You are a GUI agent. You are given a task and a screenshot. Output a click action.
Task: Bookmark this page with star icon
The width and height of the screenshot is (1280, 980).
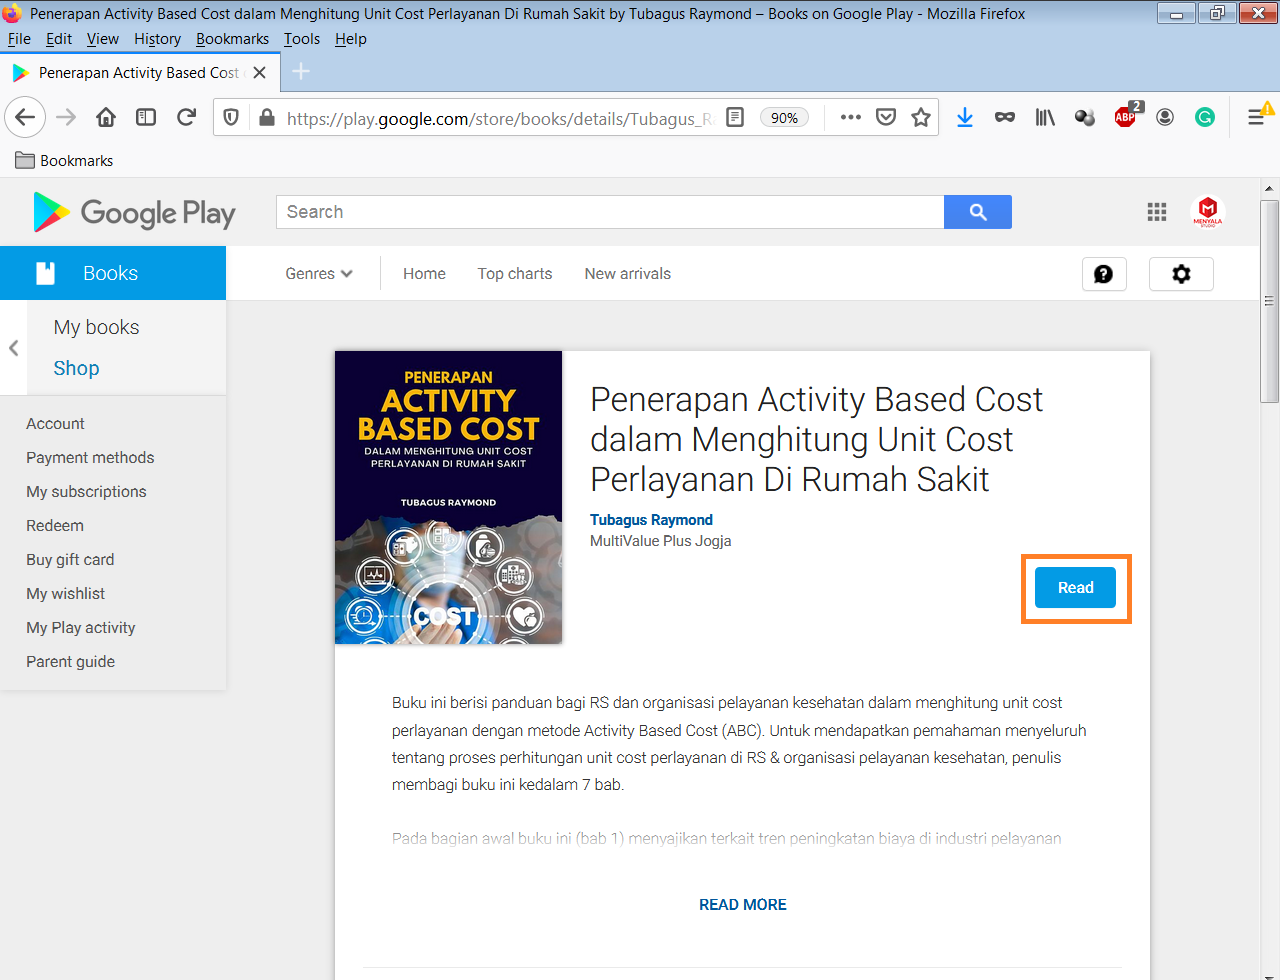(920, 118)
